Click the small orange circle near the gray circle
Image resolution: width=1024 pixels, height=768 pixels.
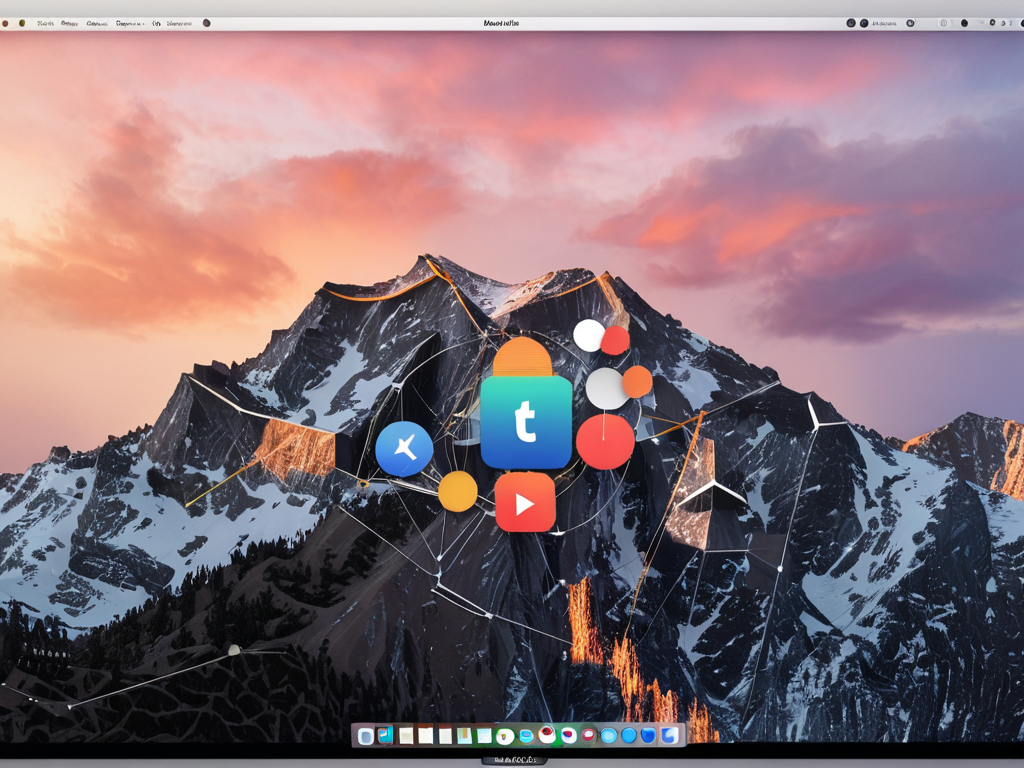637,381
